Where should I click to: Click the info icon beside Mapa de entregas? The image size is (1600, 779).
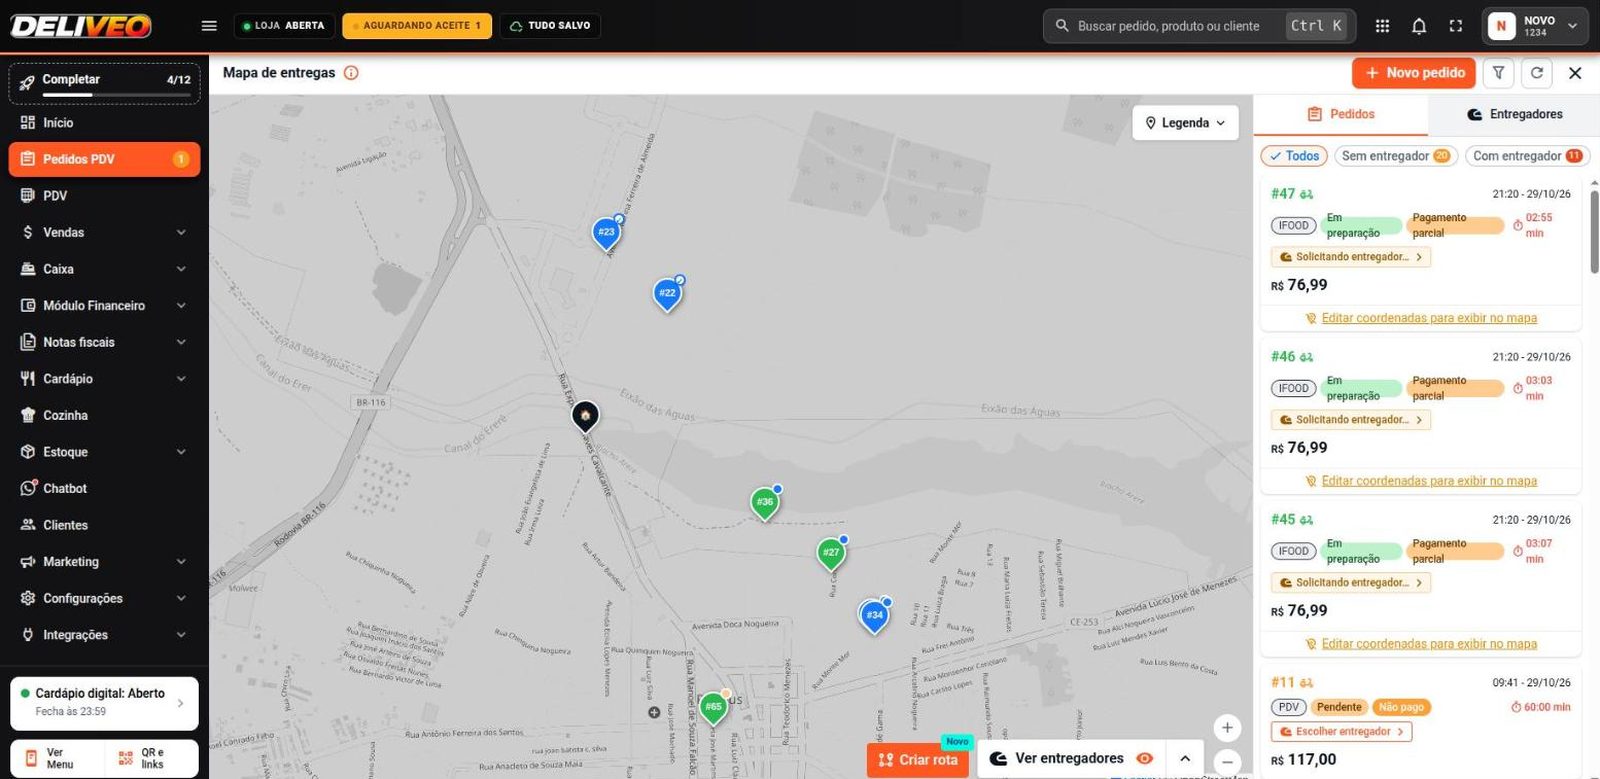point(351,73)
